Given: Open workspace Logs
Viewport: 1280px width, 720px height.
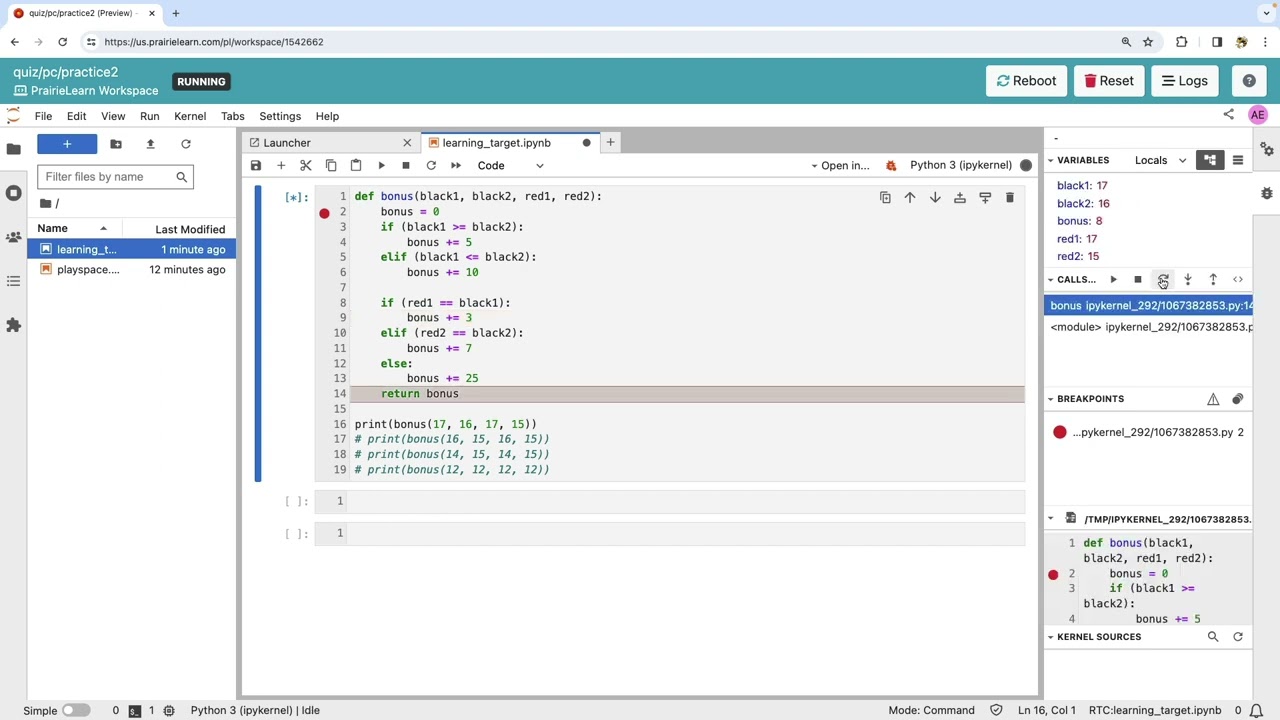Looking at the screenshot, I should (x=1185, y=81).
